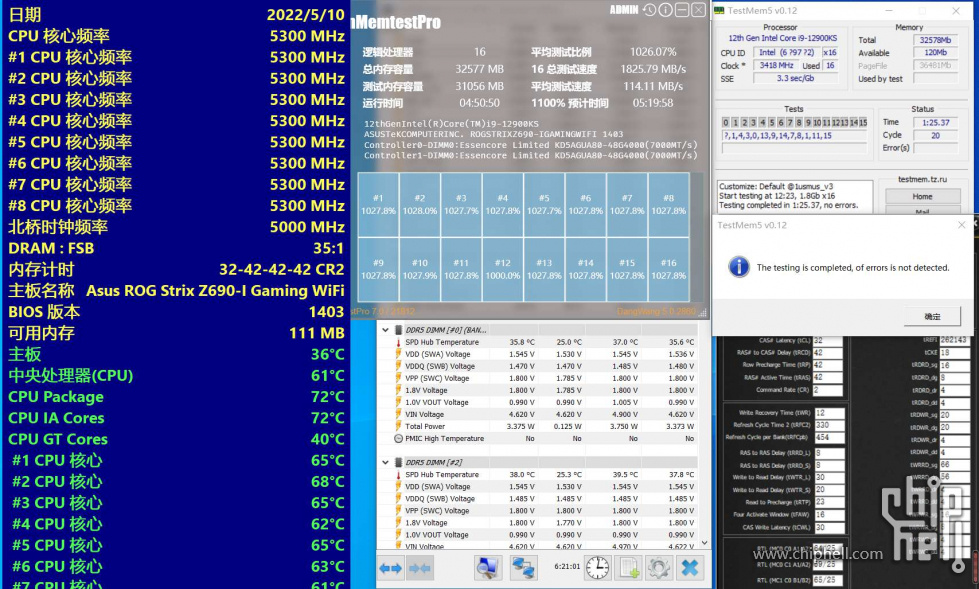
Task: Click clock icon in MemtestPro title bar
Action: 650,10
